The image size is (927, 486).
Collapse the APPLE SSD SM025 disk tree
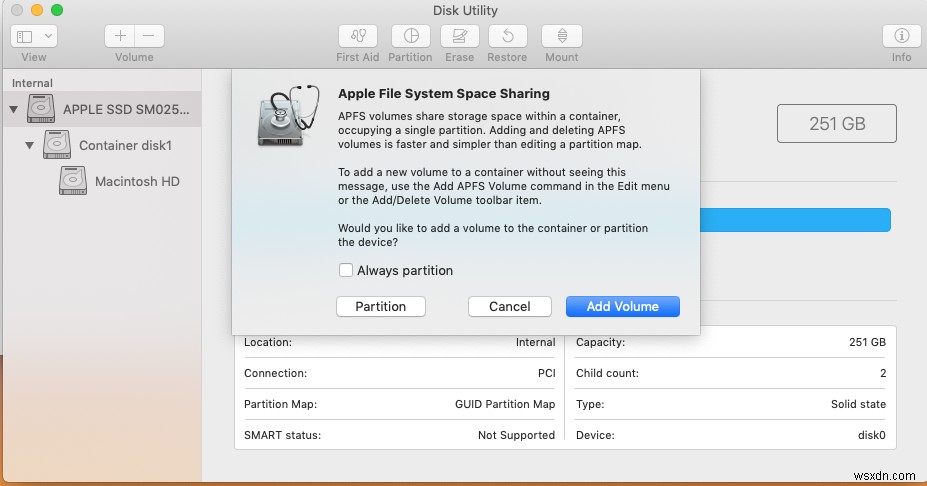pyautogui.click(x=14, y=109)
